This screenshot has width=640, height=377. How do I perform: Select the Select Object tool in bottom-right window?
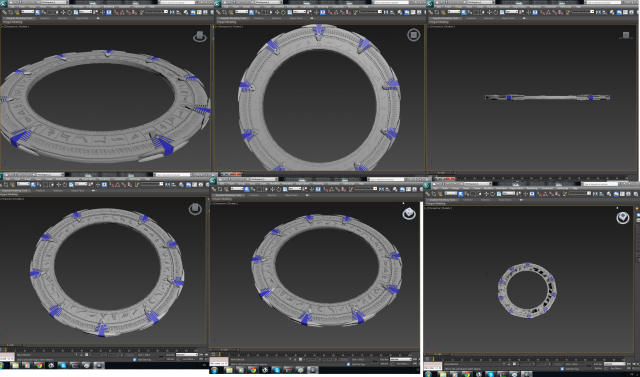460,194
